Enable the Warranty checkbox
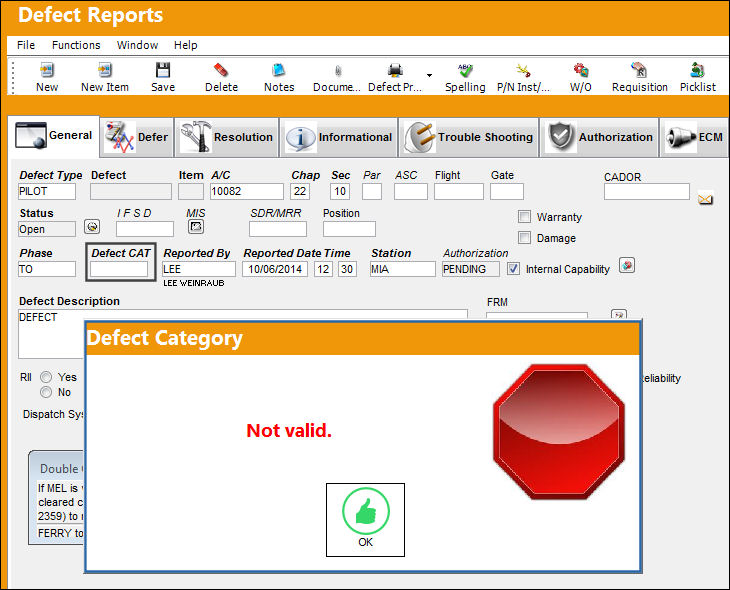The image size is (730, 590). click(x=524, y=217)
